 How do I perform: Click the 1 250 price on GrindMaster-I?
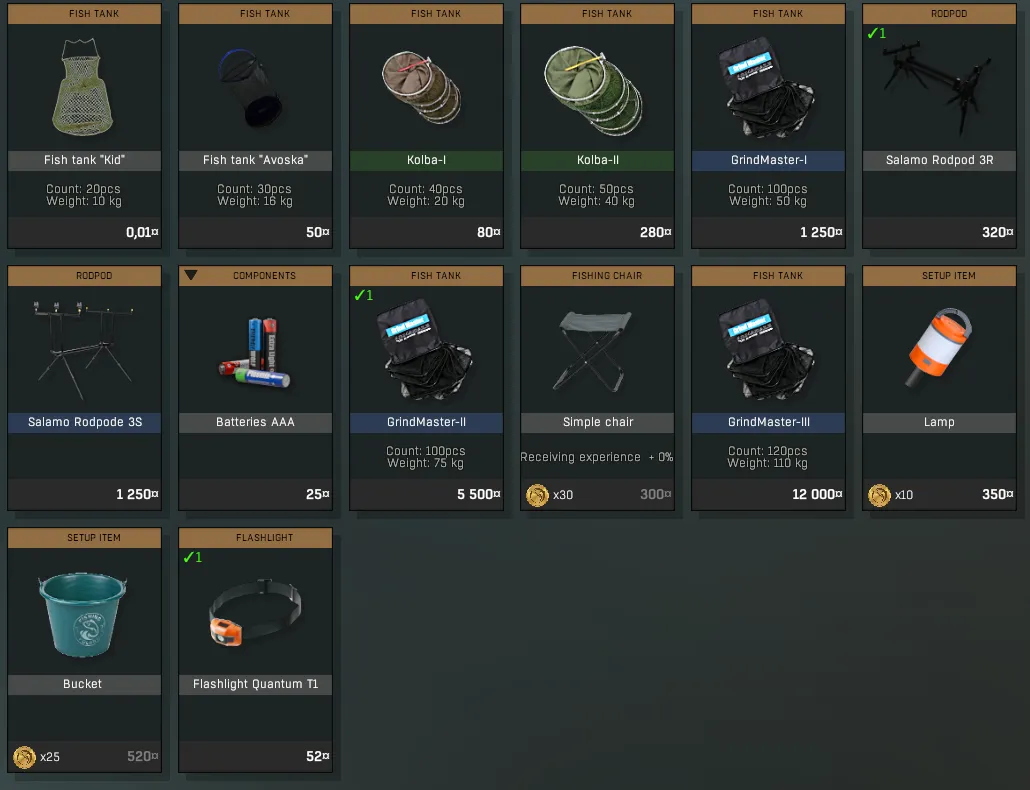[820, 232]
